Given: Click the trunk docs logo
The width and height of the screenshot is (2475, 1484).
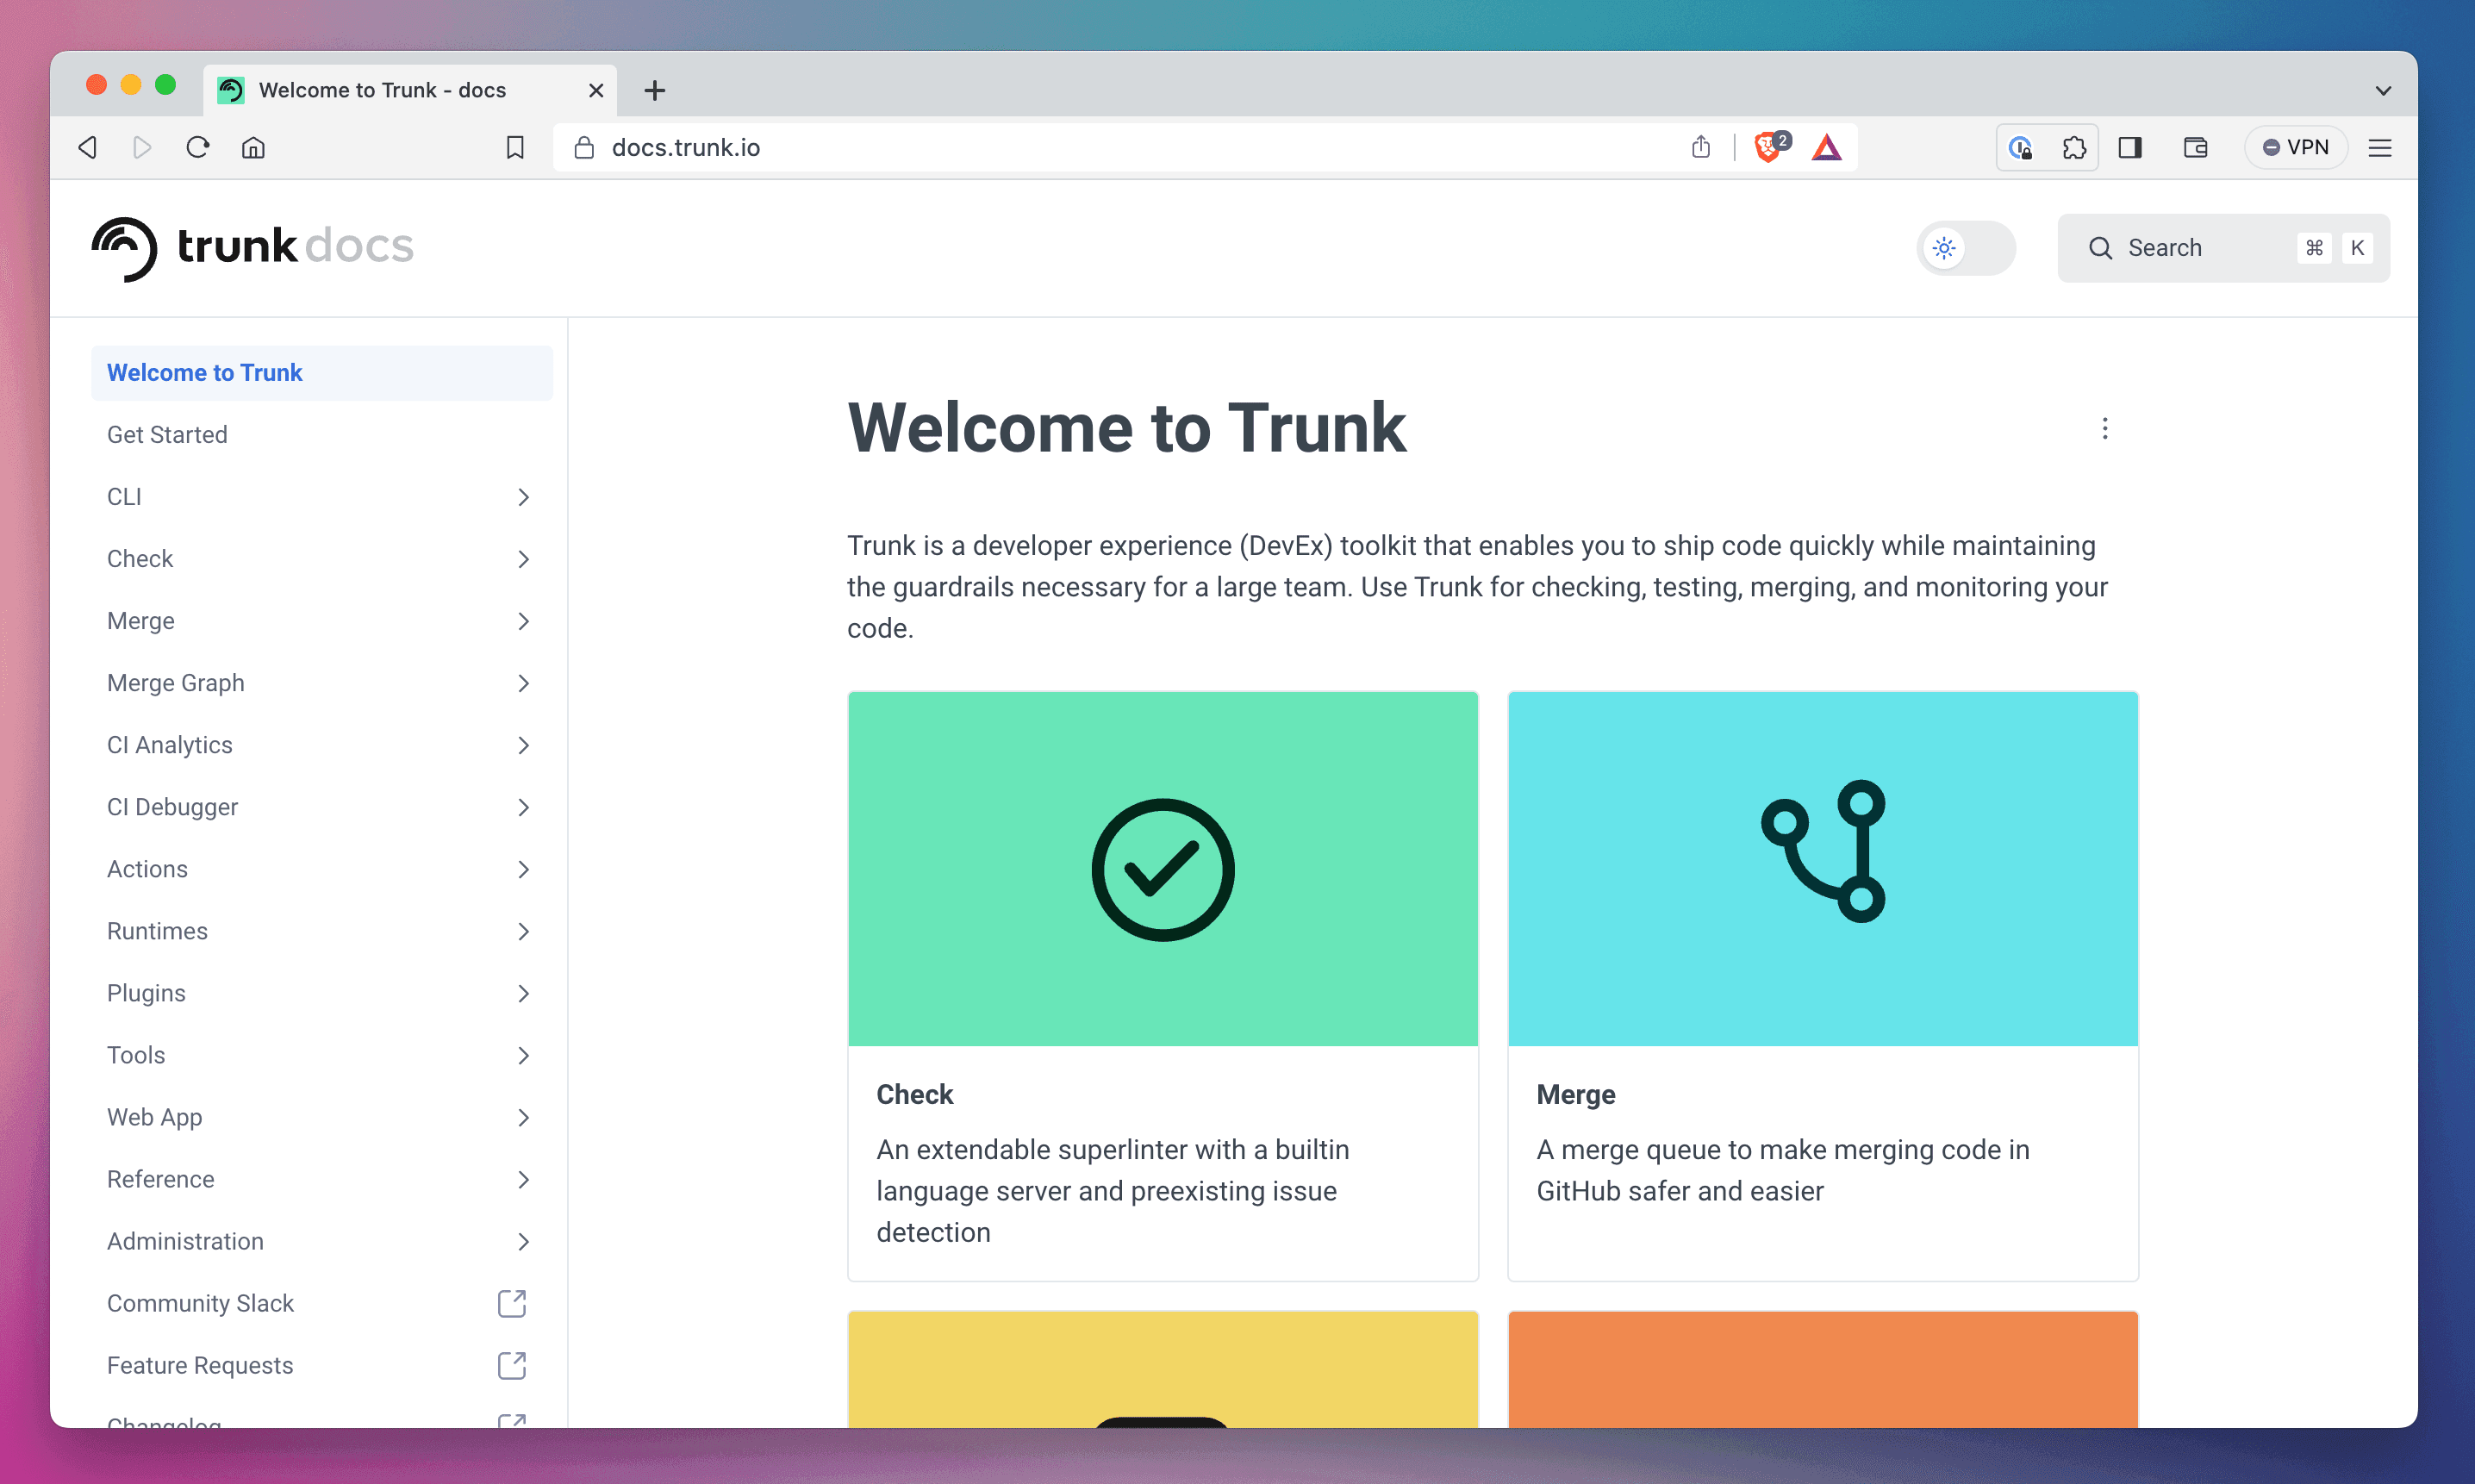Looking at the screenshot, I should point(252,247).
